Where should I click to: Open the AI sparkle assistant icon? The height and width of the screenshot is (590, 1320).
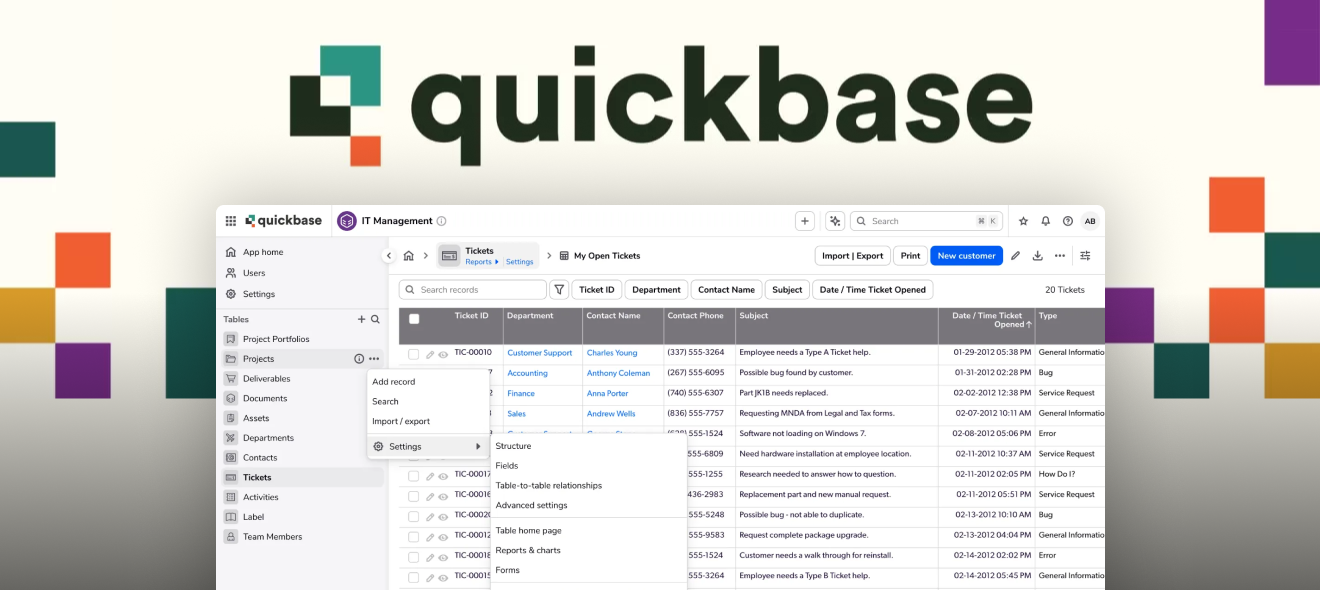click(835, 221)
